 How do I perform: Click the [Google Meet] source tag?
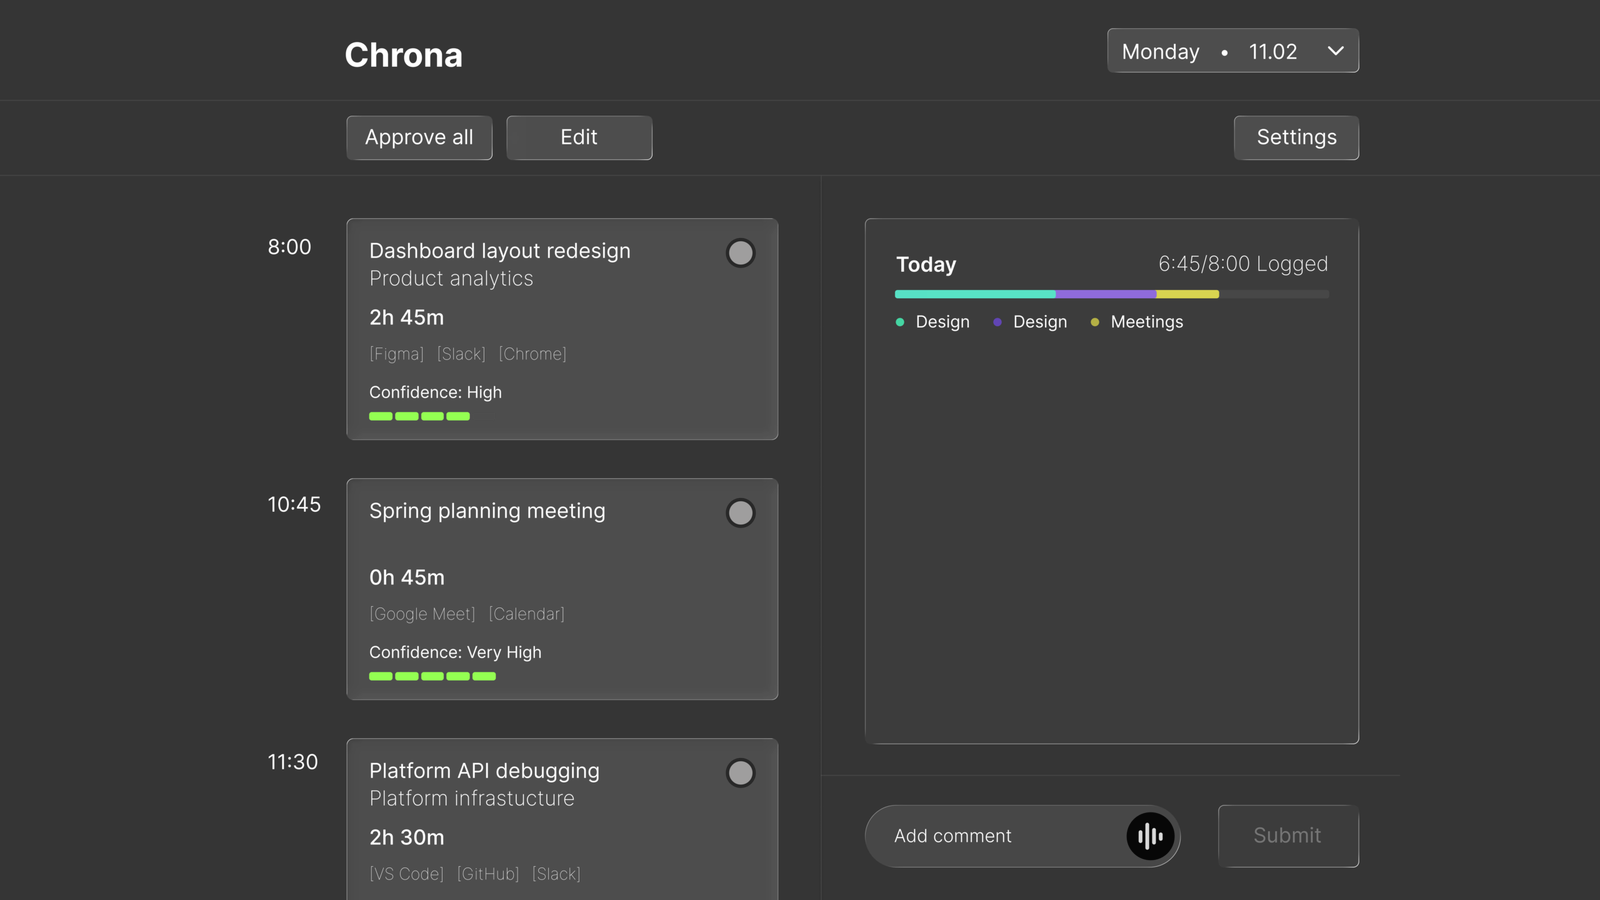click(x=422, y=614)
